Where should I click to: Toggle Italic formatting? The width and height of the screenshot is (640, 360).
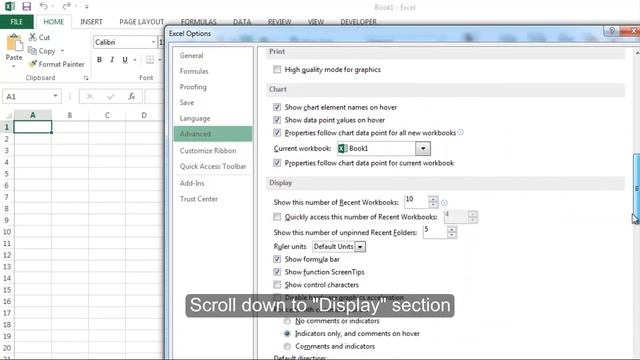112,60
